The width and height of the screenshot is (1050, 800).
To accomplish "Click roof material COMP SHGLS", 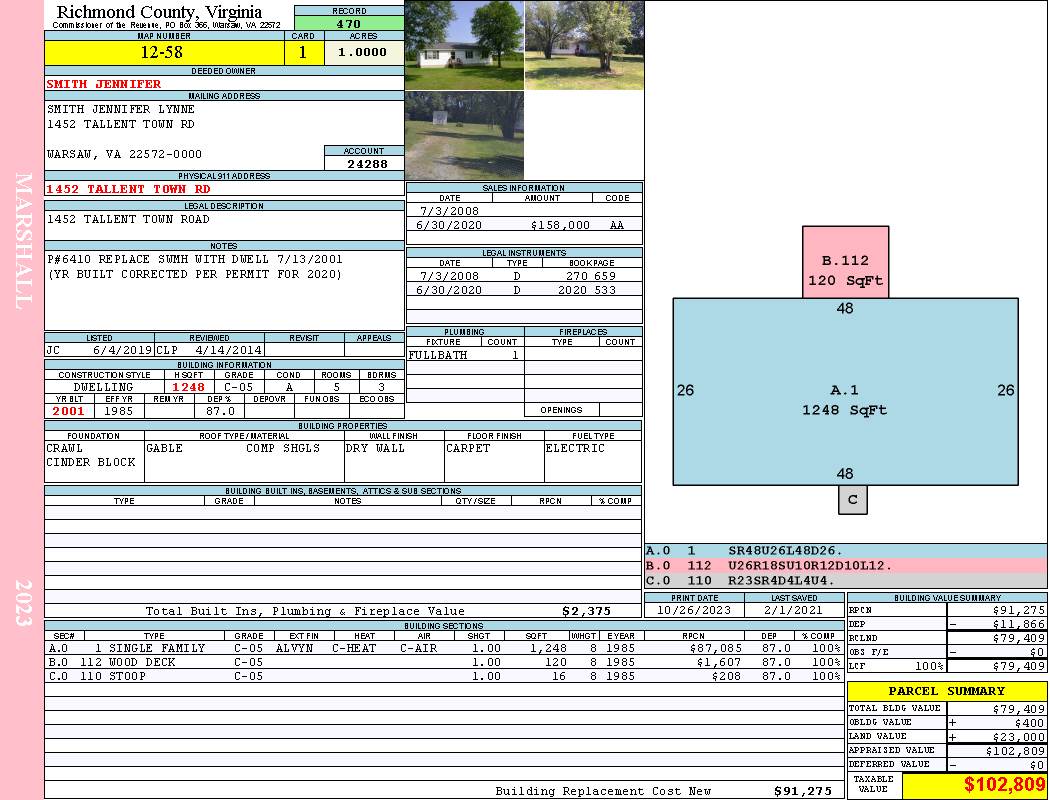I will point(283,449).
